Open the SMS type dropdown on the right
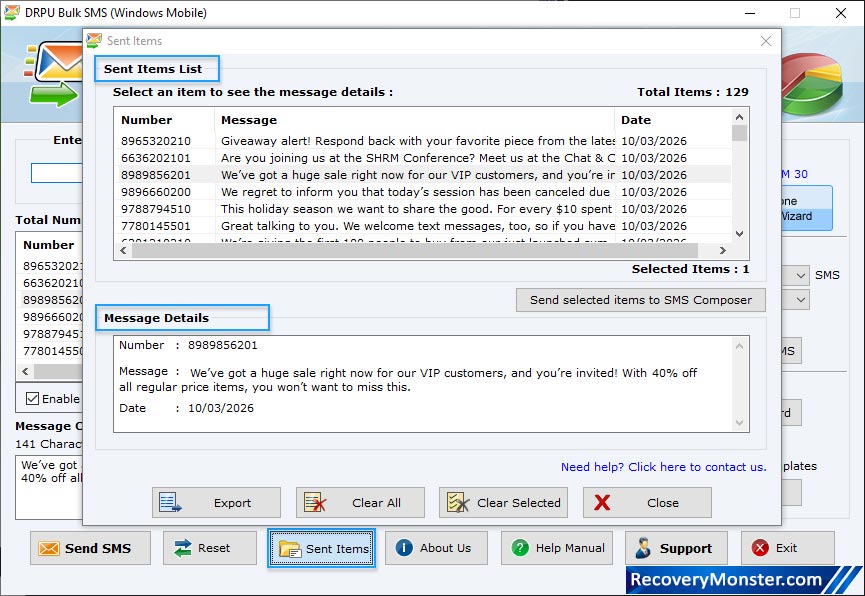The image size is (865, 596). (801, 274)
